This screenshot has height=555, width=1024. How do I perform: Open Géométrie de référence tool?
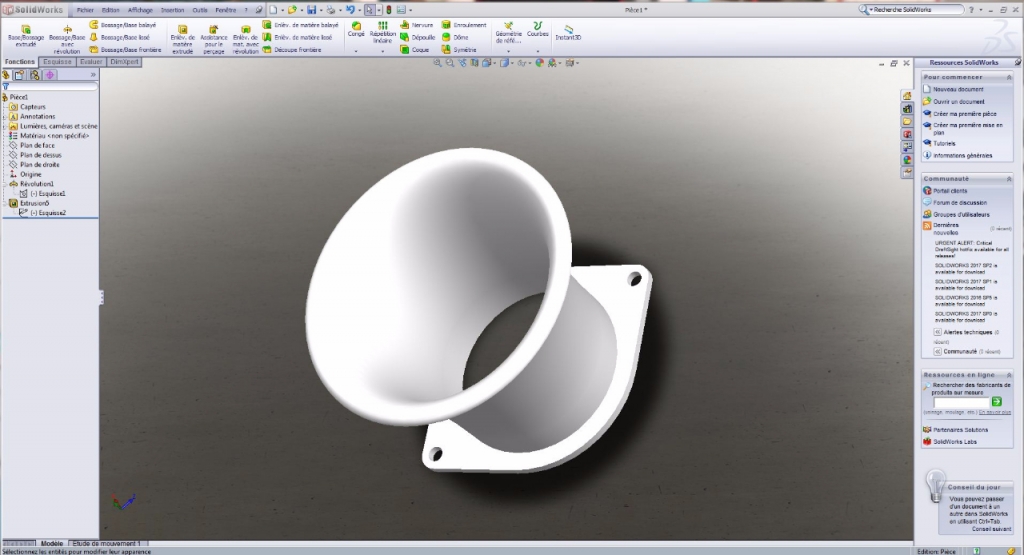[x=508, y=33]
